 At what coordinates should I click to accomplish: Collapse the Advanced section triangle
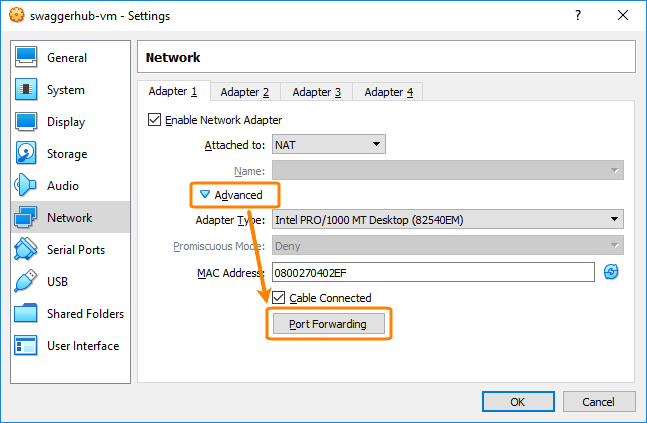pyautogui.click(x=205, y=195)
